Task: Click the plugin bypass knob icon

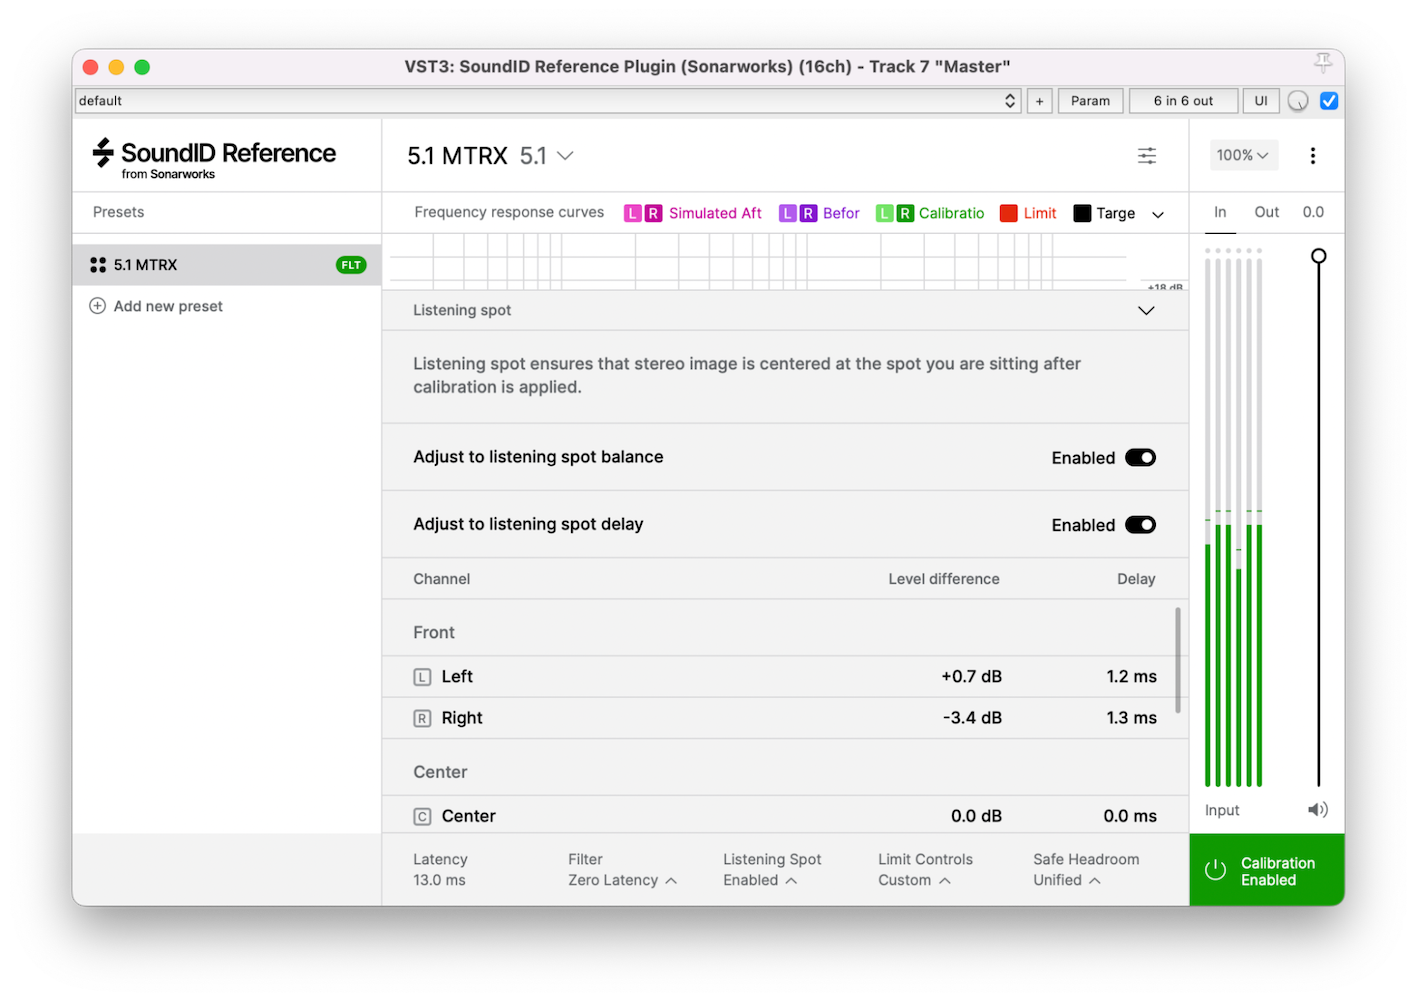Action: click(1298, 101)
